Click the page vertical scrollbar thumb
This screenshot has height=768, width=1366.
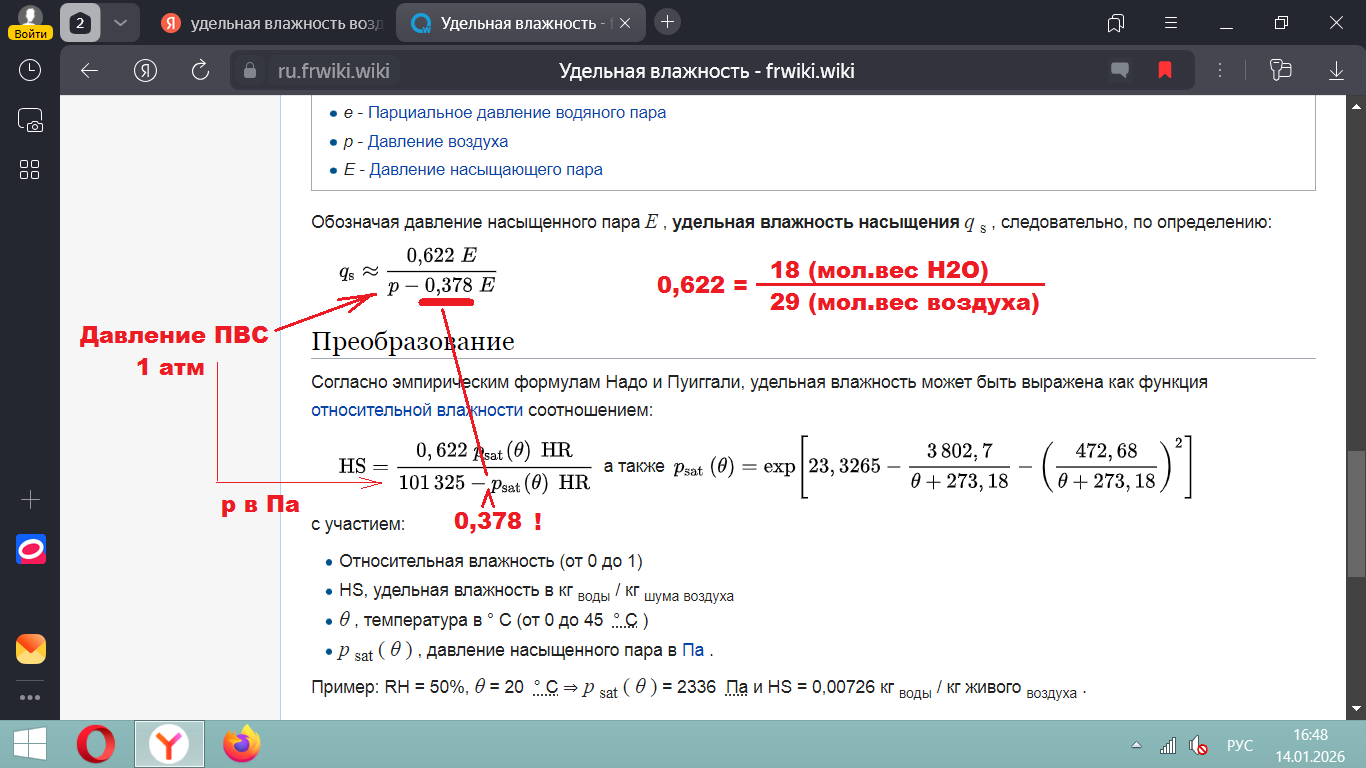point(1356,510)
